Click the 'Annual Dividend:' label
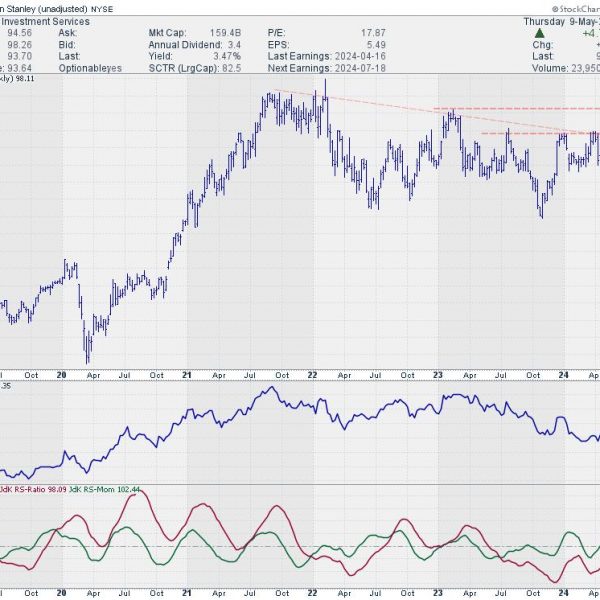The image size is (600, 600). 185,45
